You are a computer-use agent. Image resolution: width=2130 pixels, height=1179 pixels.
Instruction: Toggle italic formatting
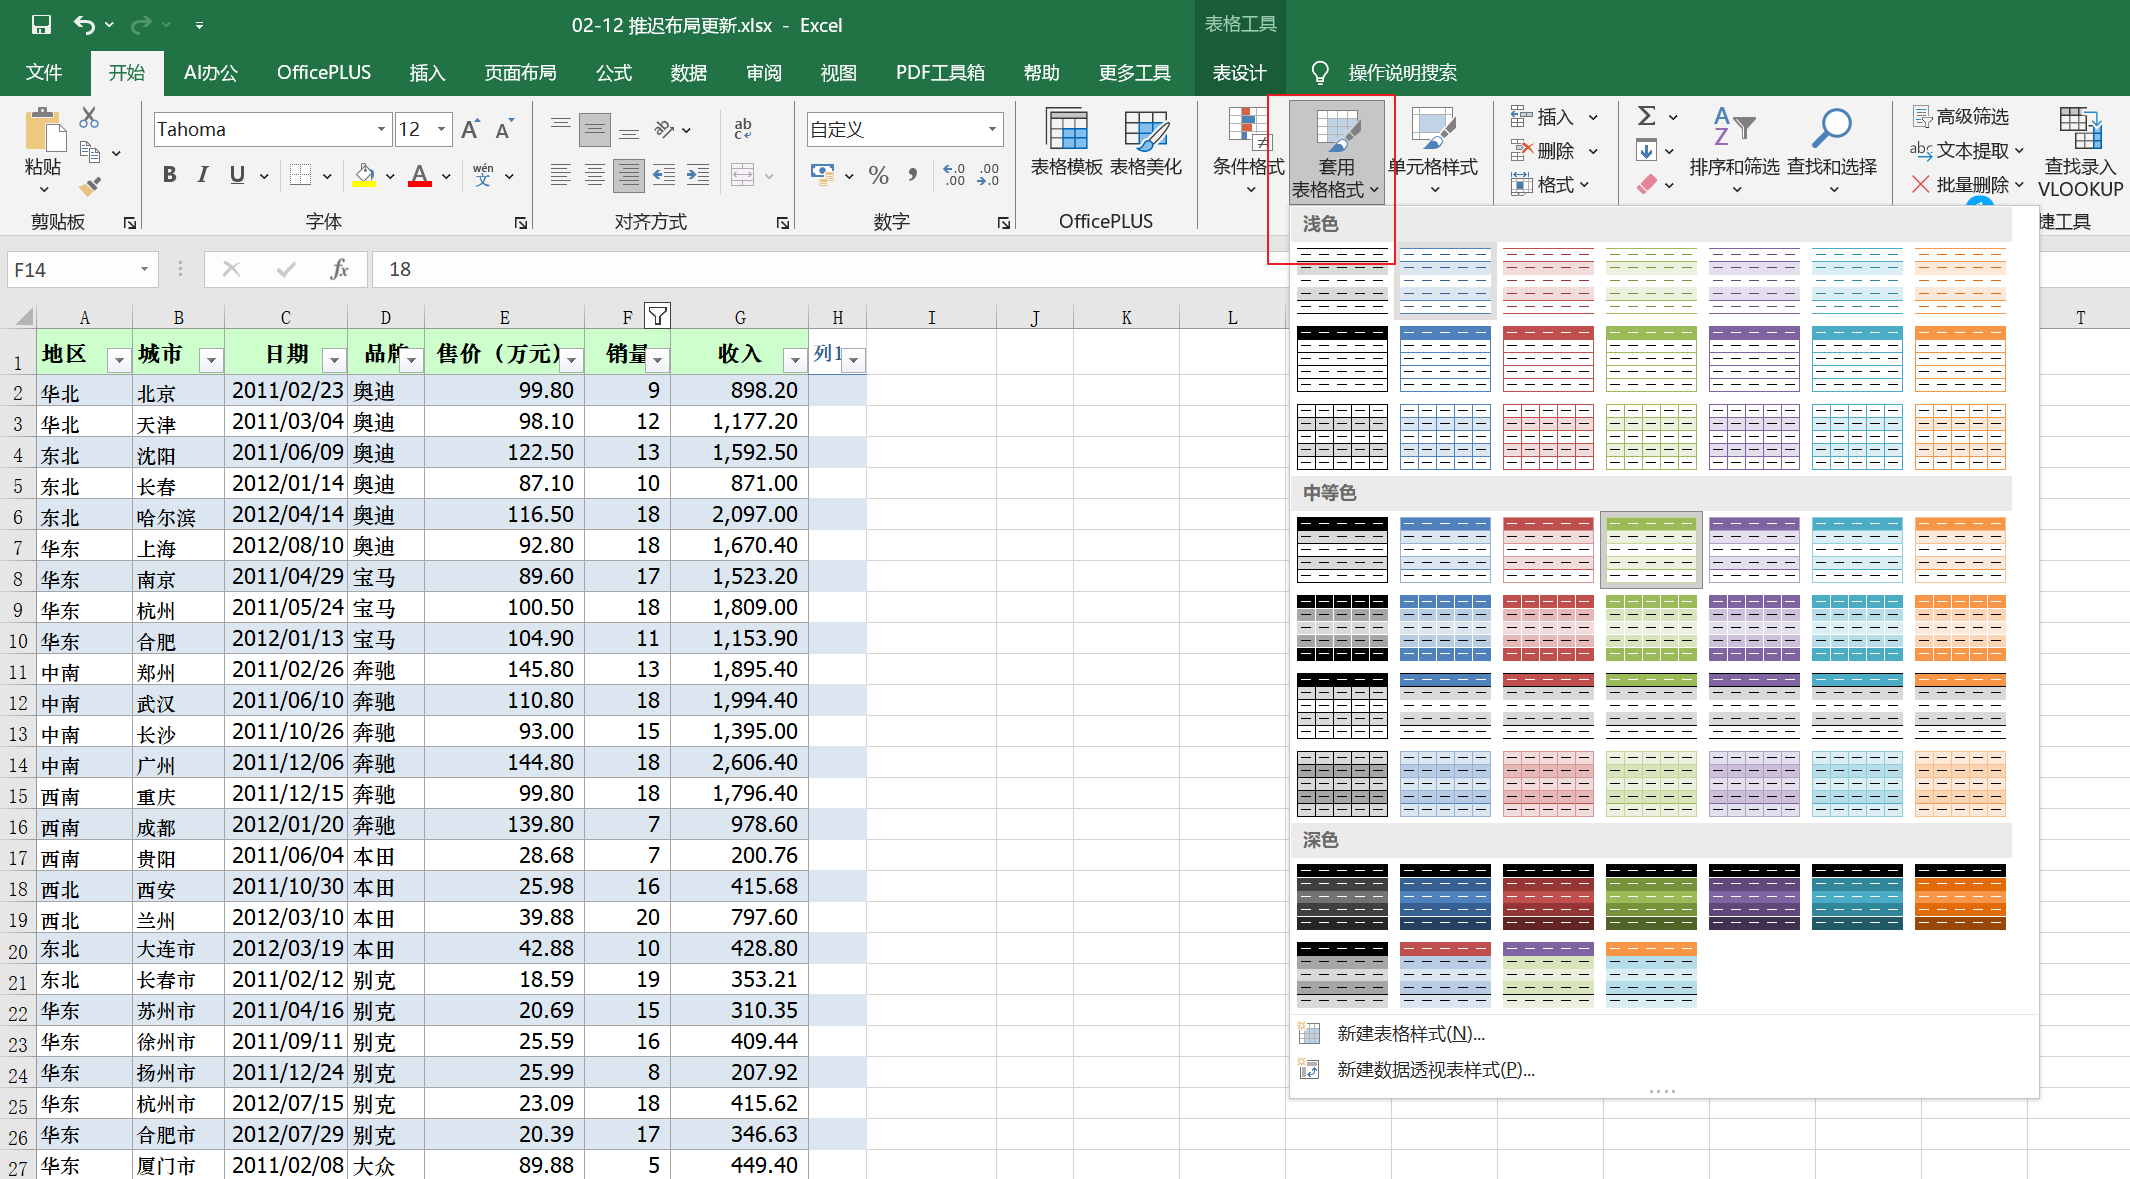(203, 175)
